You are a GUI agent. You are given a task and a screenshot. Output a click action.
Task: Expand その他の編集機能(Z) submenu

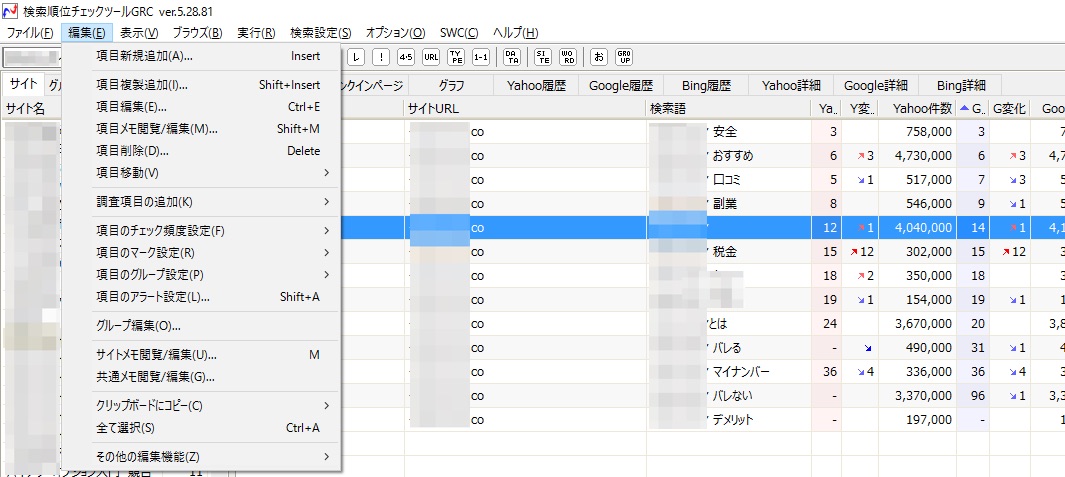(202, 457)
